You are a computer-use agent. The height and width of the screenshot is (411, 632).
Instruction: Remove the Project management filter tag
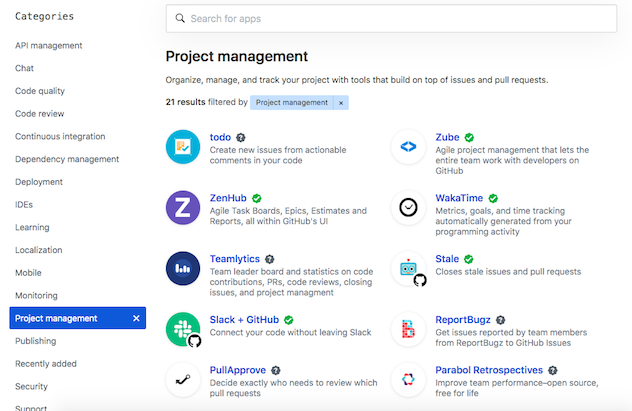(341, 103)
